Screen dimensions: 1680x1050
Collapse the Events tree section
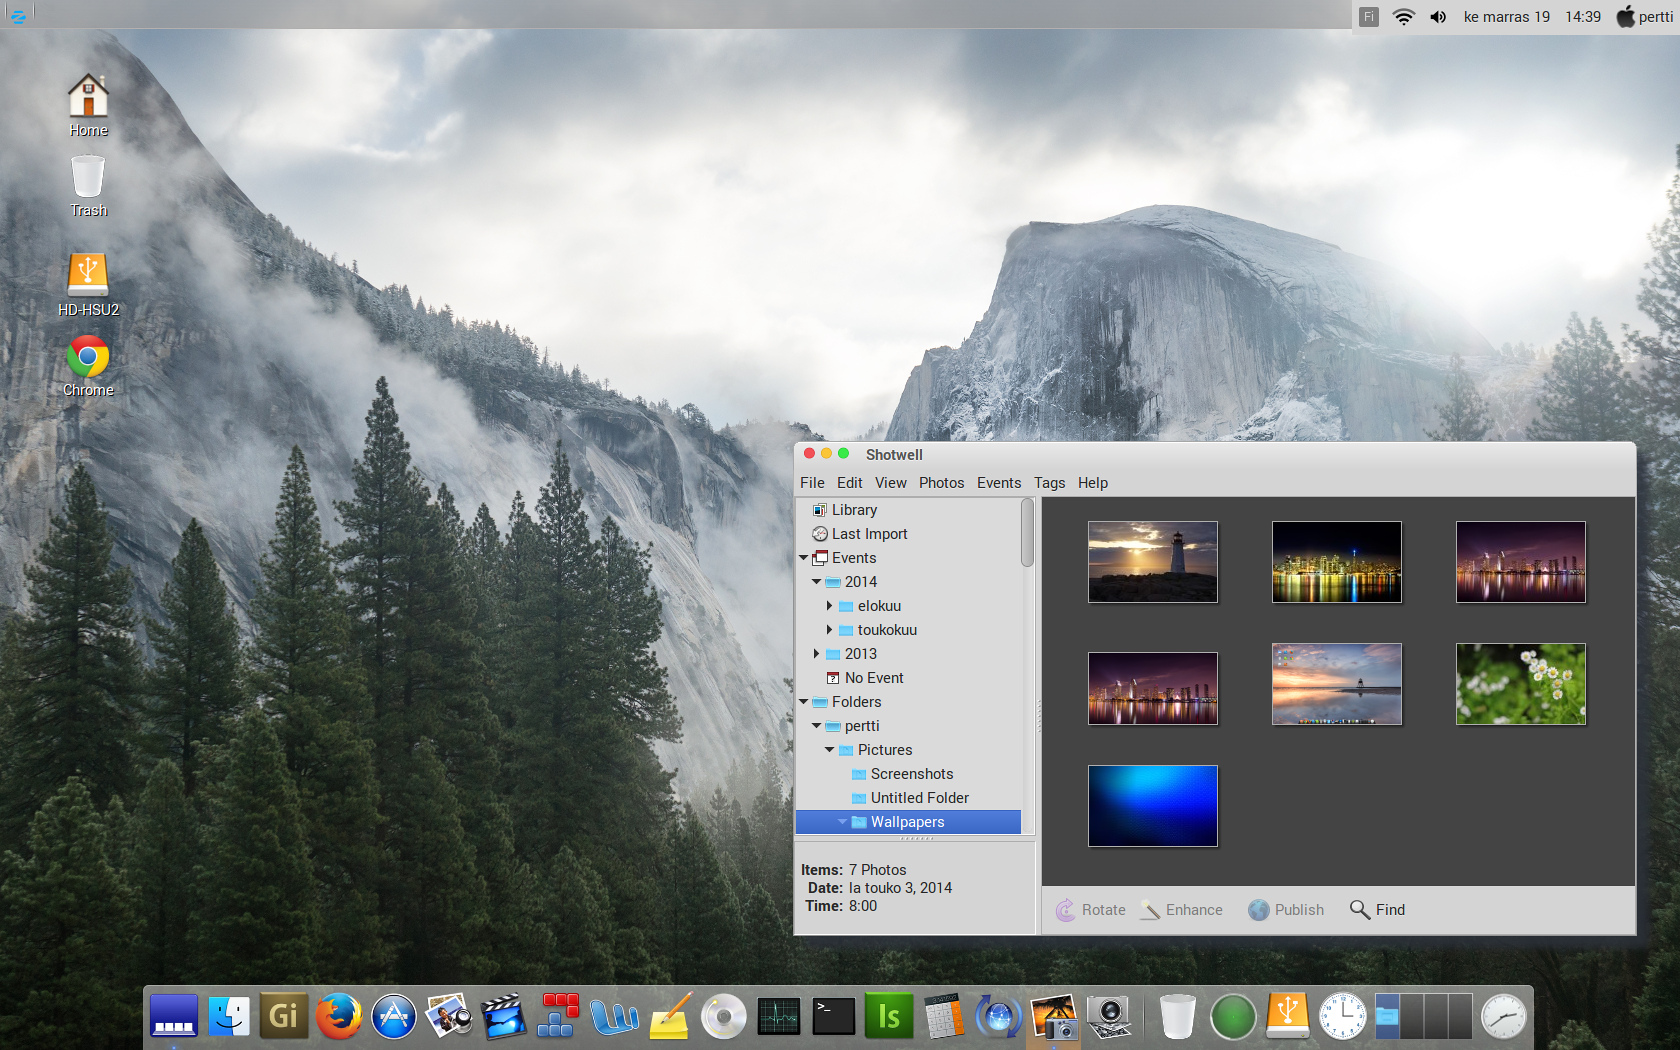[804, 558]
